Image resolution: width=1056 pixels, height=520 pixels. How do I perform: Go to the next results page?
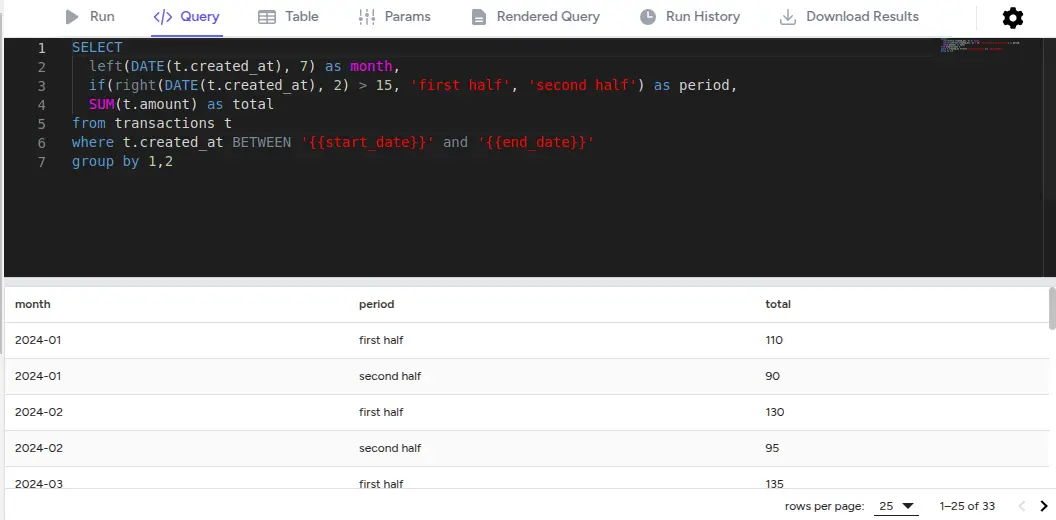[x=1044, y=506]
